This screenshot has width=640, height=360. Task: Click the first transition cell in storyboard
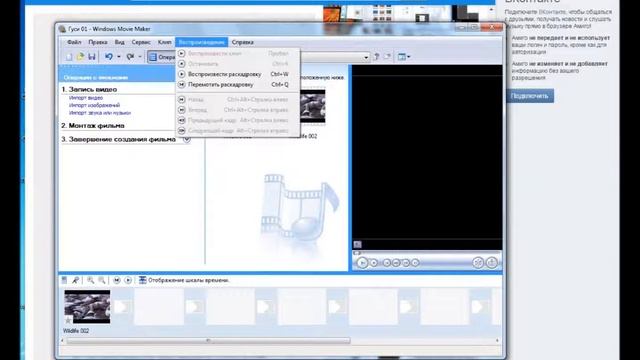(122, 307)
